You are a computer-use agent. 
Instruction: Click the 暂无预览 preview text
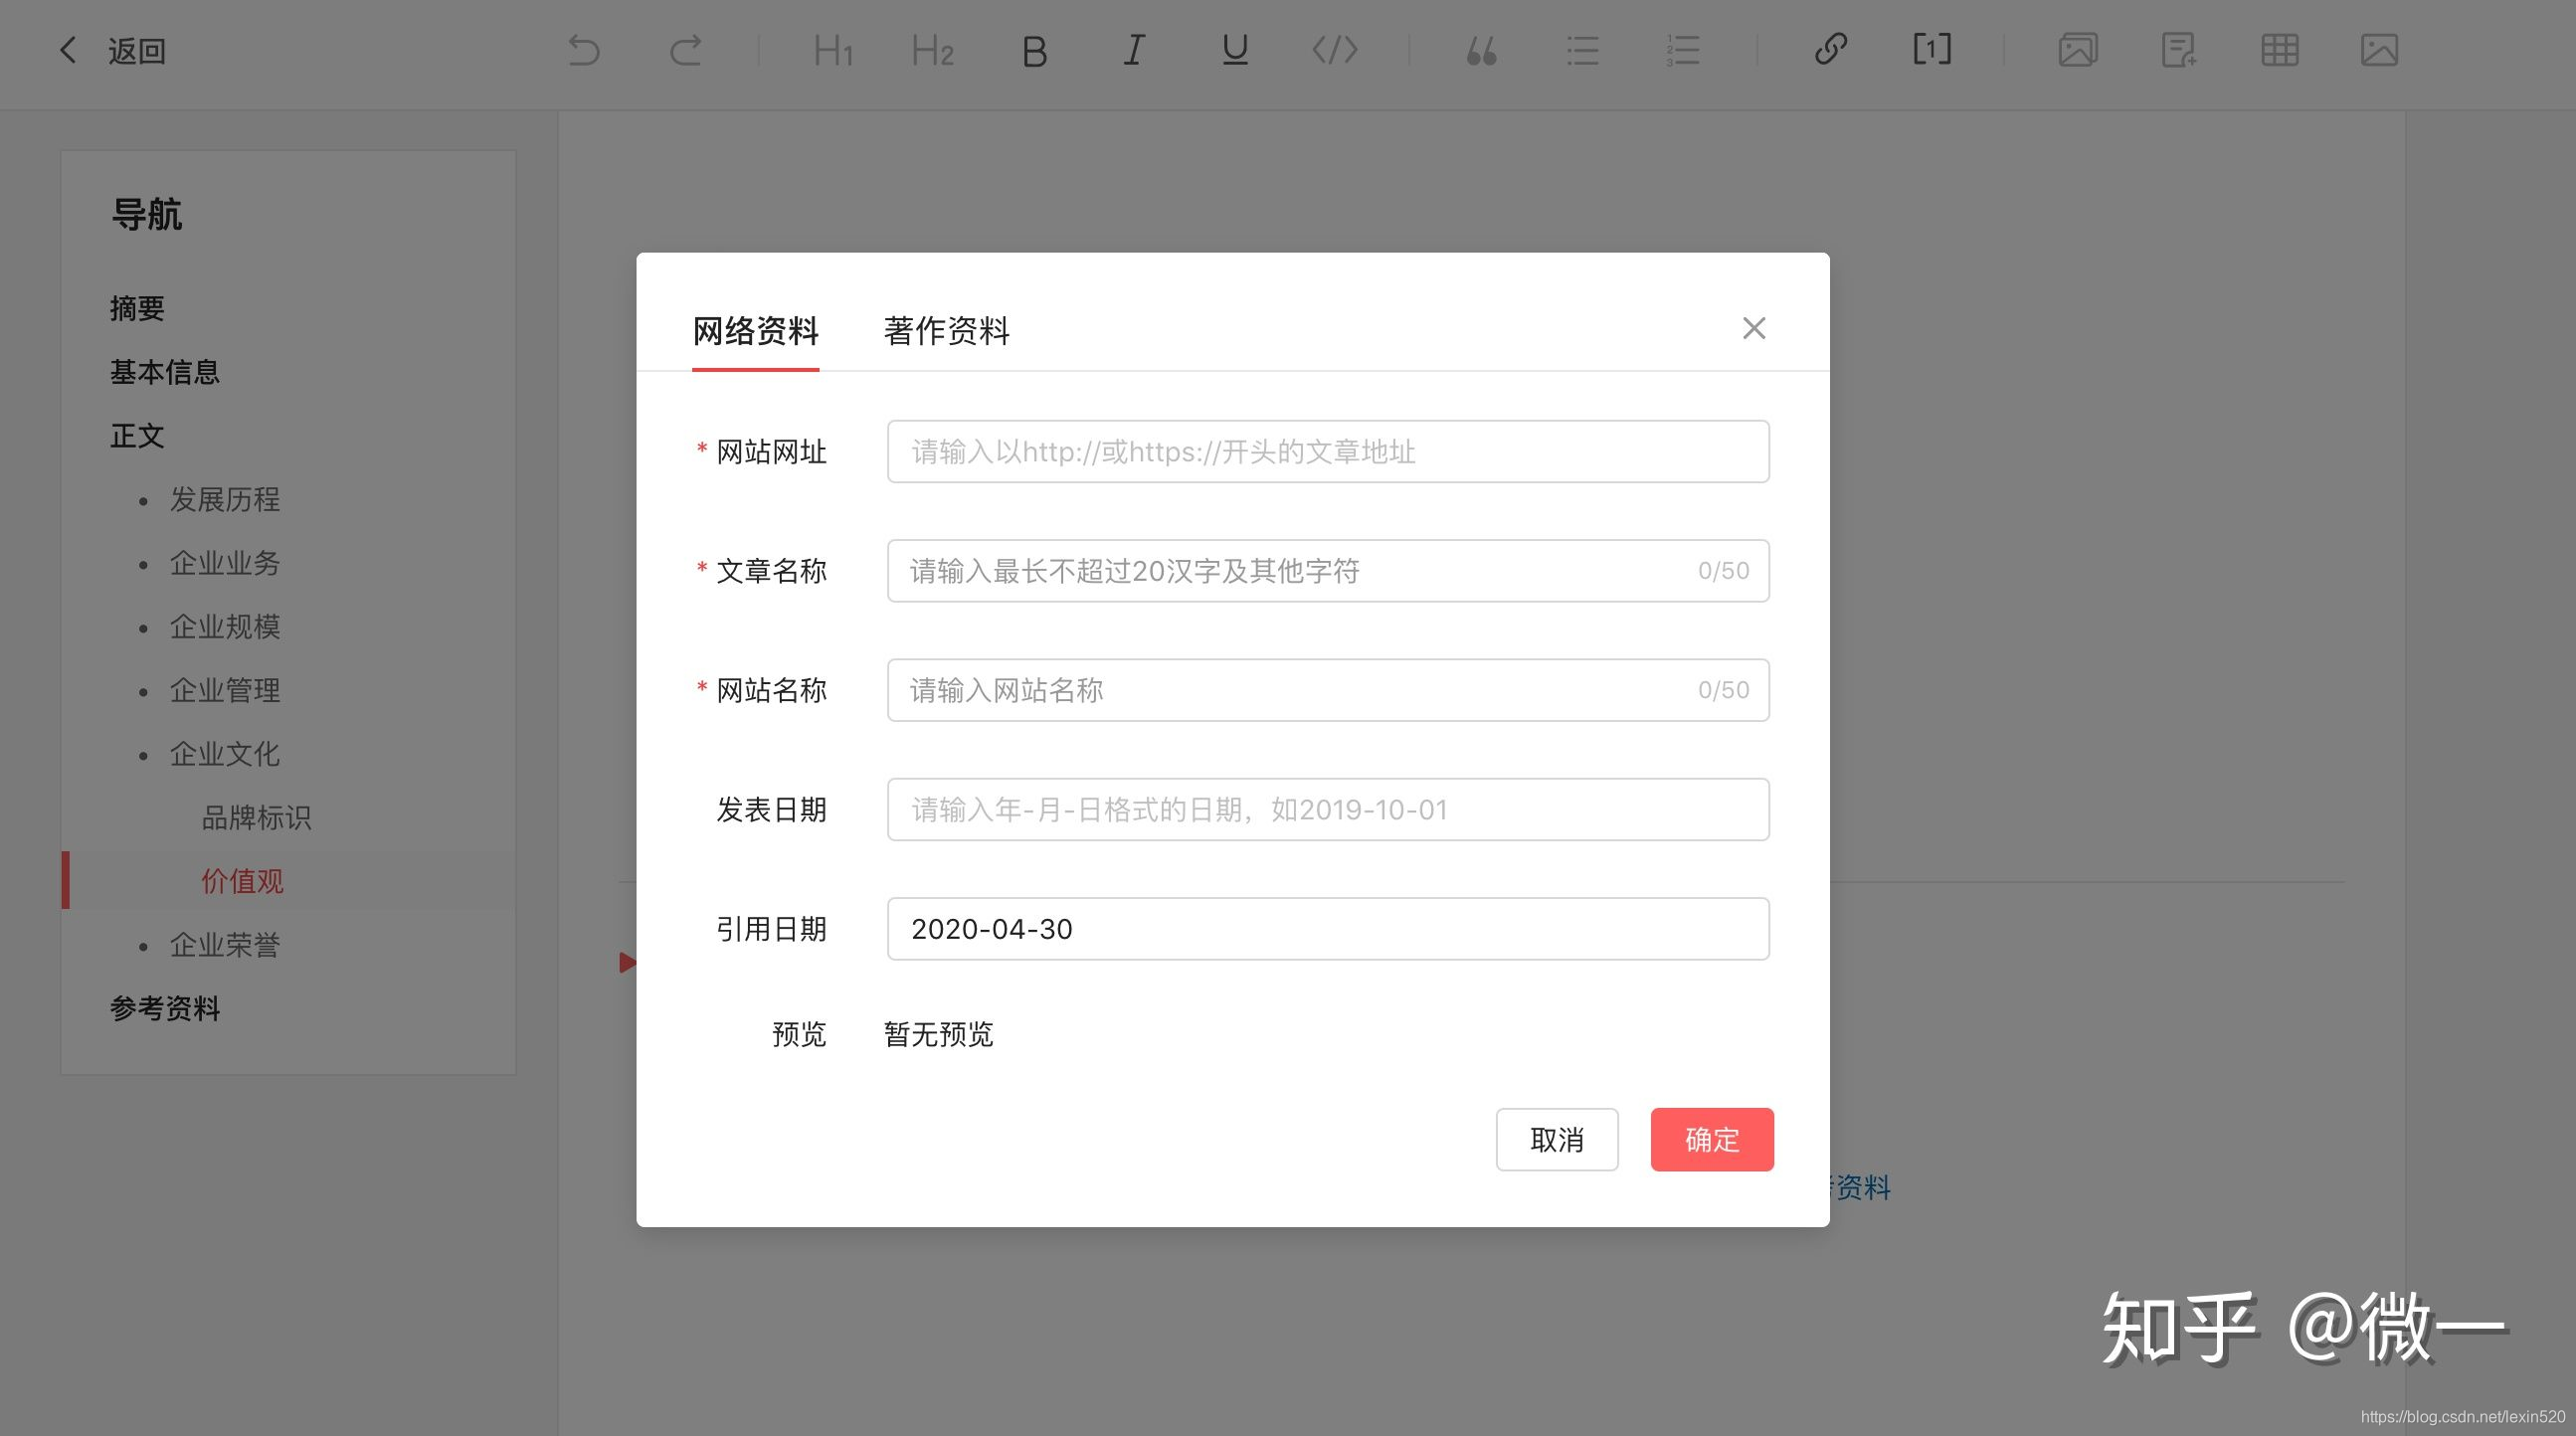[938, 1034]
